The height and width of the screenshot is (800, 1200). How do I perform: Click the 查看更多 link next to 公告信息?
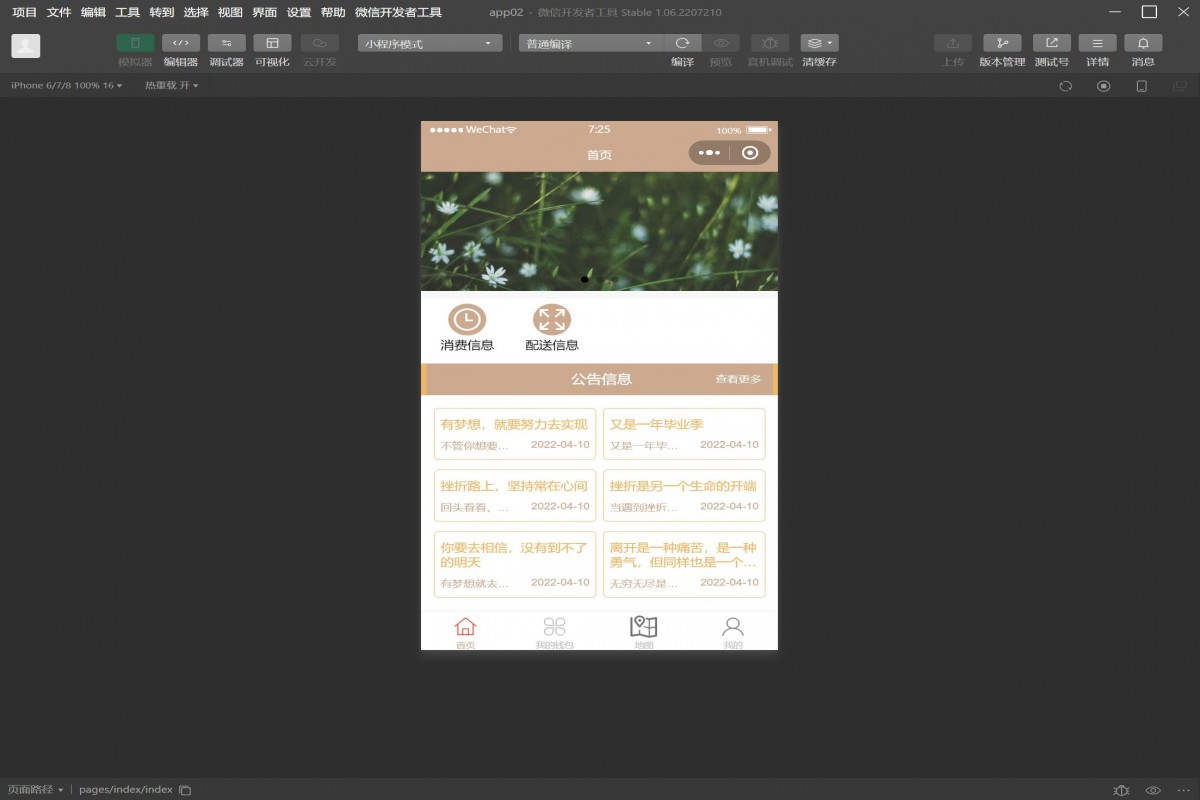coord(738,379)
